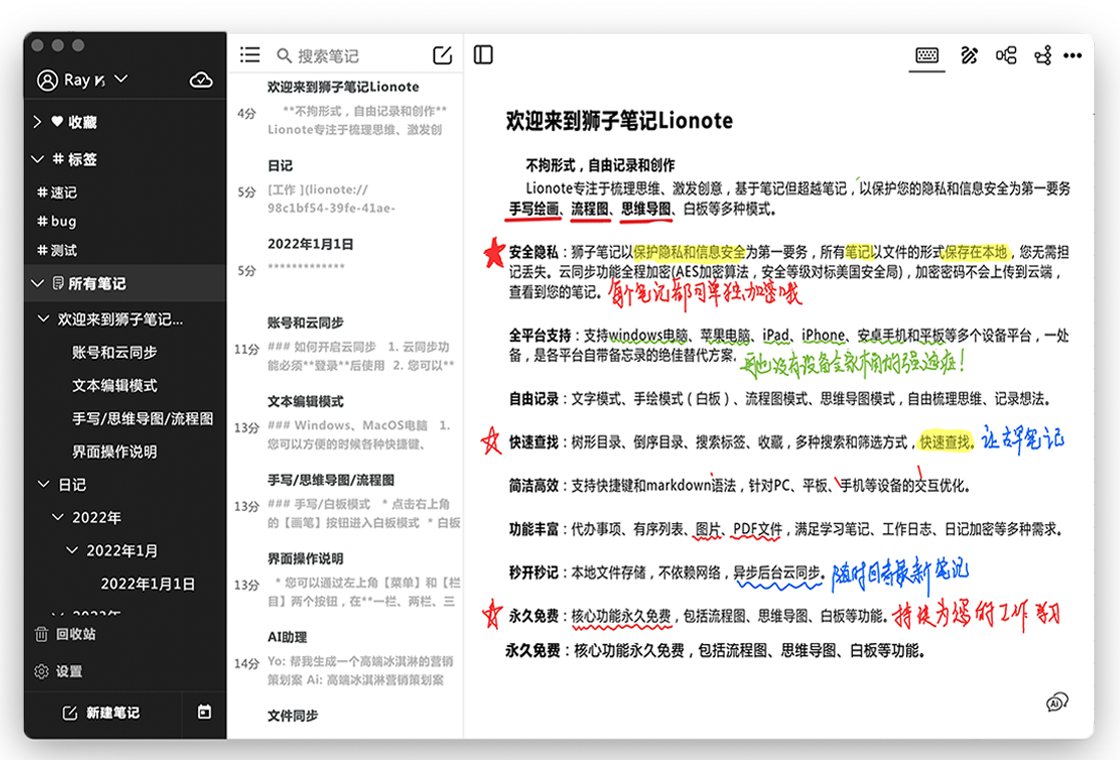The width and height of the screenshot is (1120, 760).
Task: Open the 文本编辑模式 note in tree
Action: [114, 385]
